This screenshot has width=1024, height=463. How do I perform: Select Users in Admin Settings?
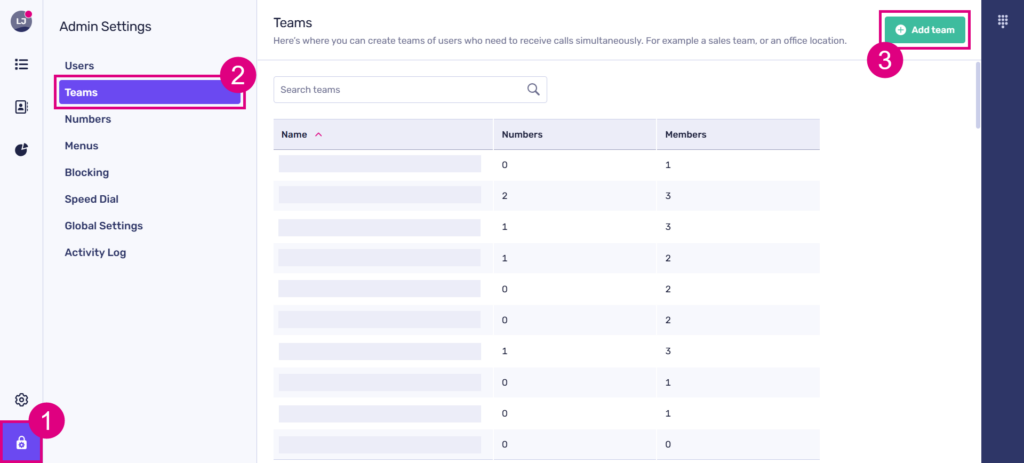click(79, 66)
